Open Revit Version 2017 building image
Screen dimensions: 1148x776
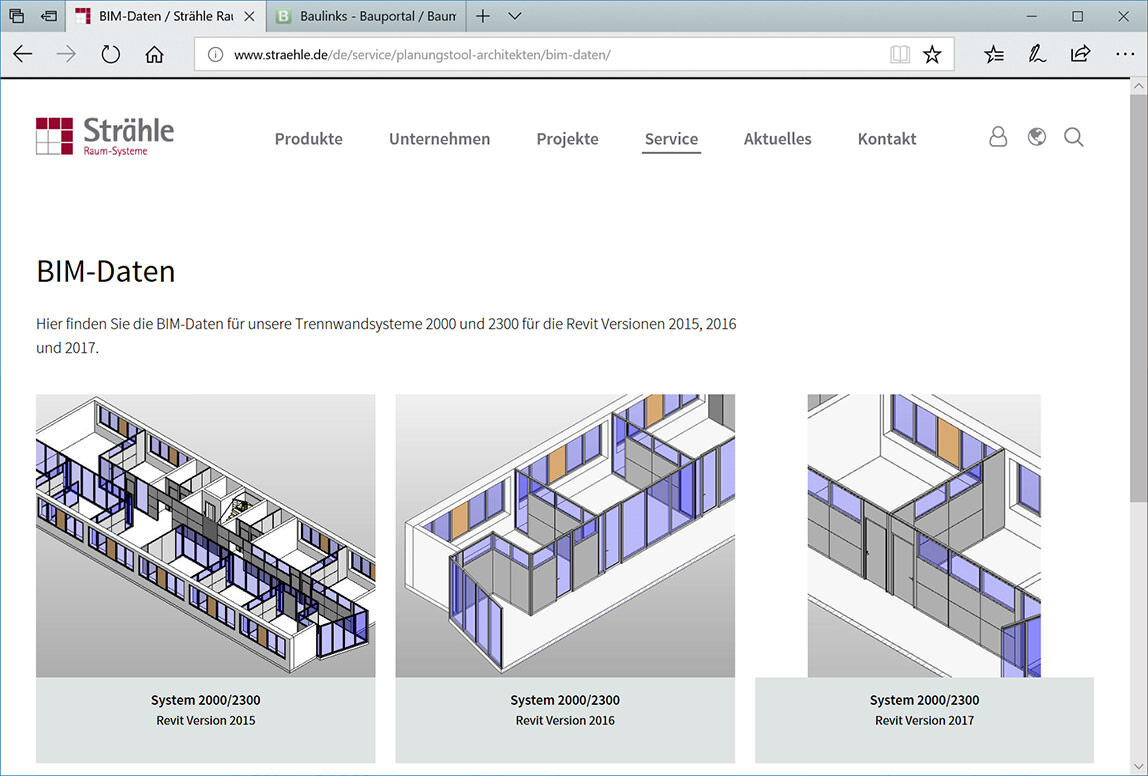924,536
